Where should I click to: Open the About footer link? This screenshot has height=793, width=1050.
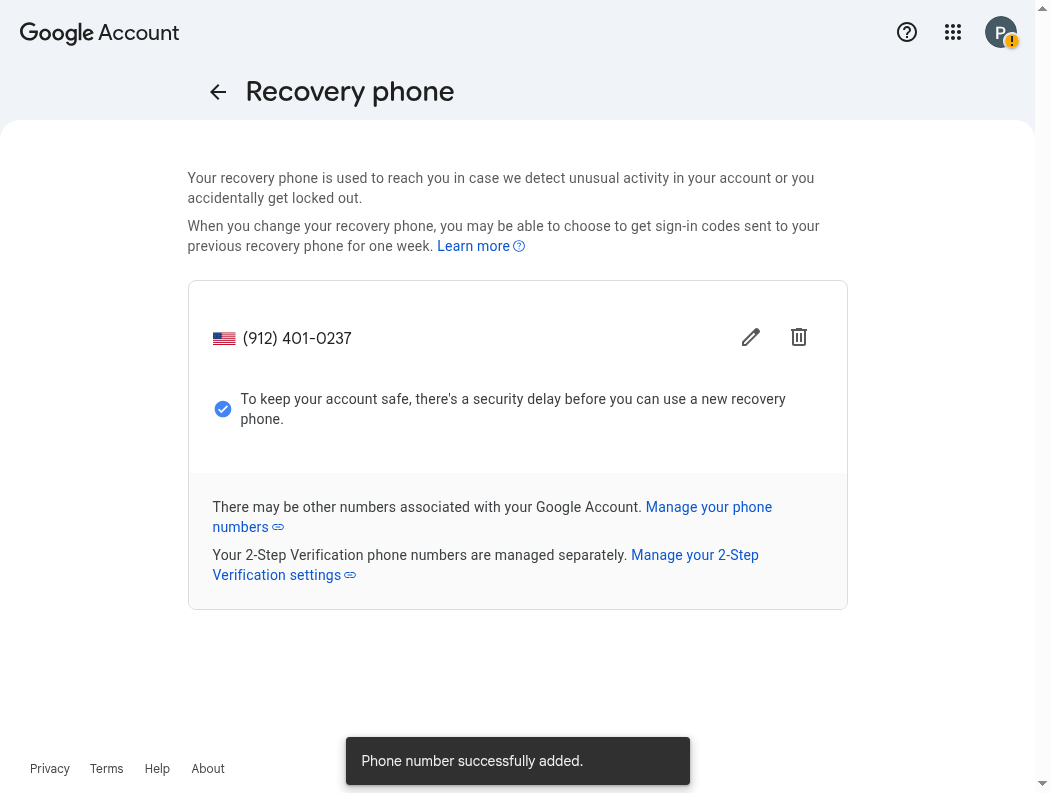tap(208, 768)
